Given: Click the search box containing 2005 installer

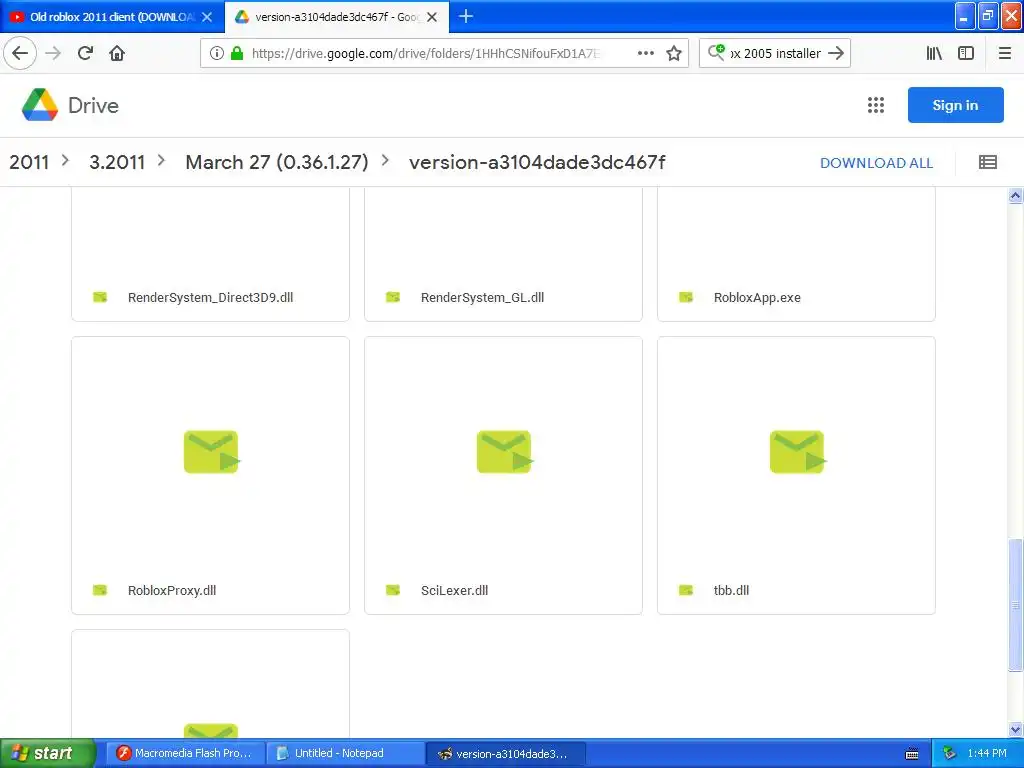Looking at the screenshot, I should pos(775,53).
